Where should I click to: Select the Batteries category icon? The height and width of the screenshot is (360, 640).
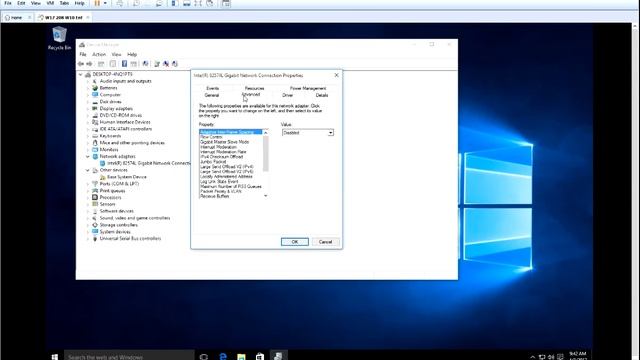click(x=95, y=88)
